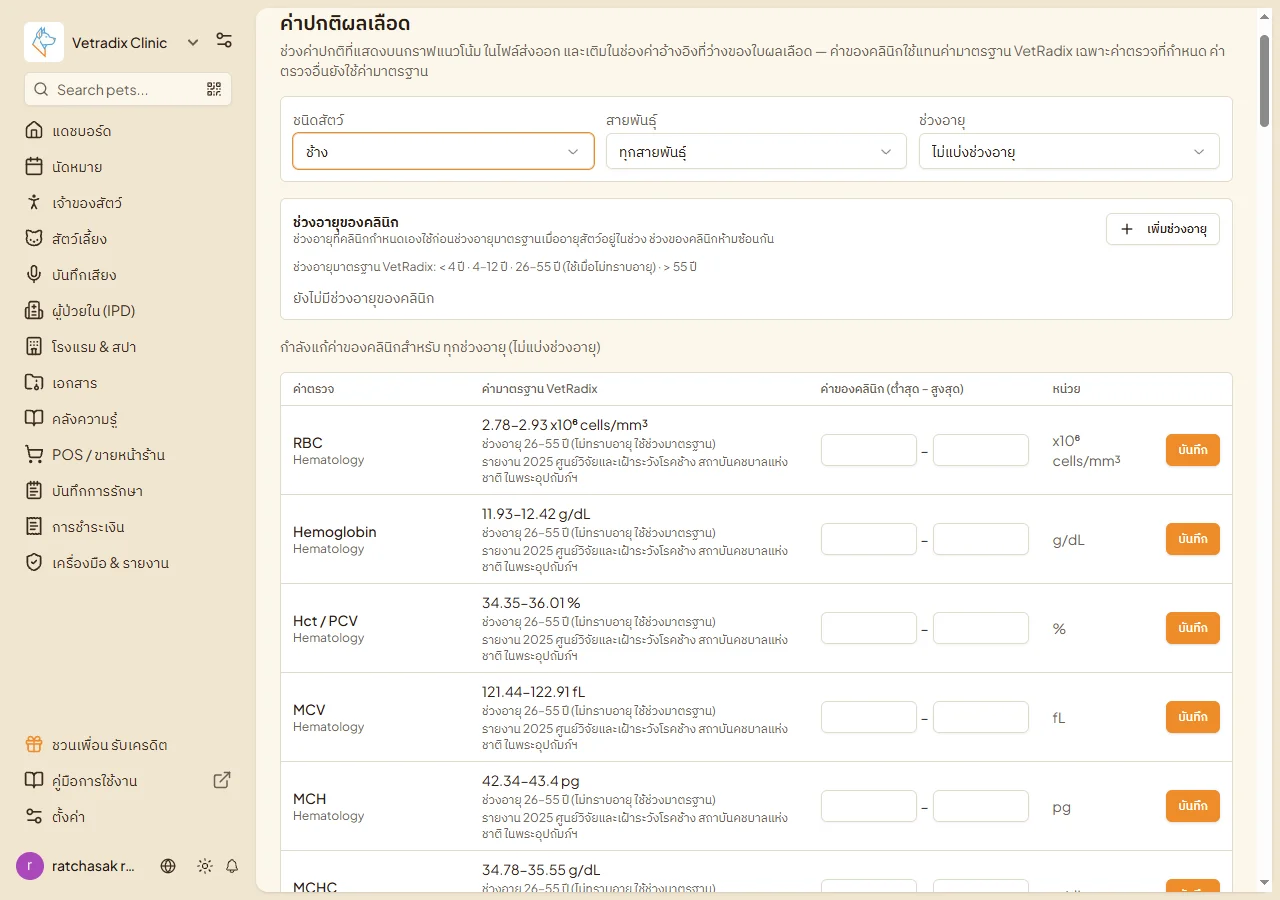The height and width of the screenshot is (900, 1280).
Task: Click the เพิ่มช่วงอายุ button
Action: [1163, 229]
